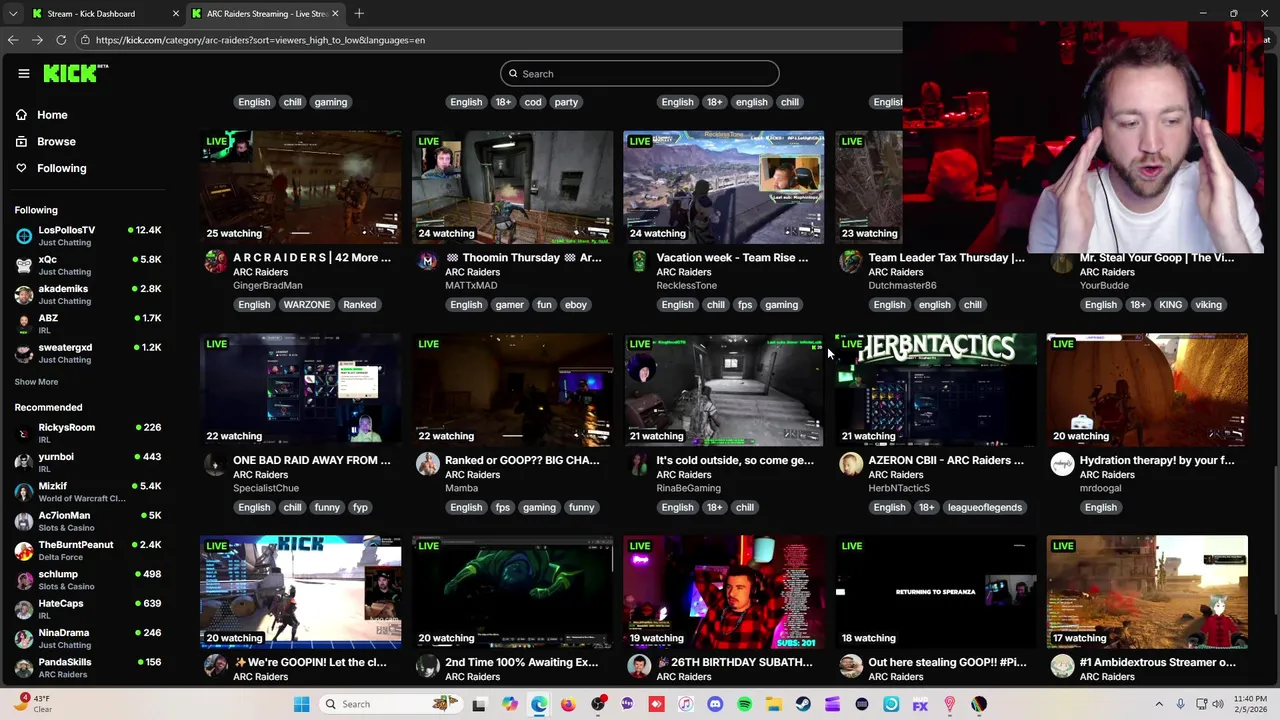Open Spotify from the taskbar
1280x720 pixels.
tap(744, 704)
